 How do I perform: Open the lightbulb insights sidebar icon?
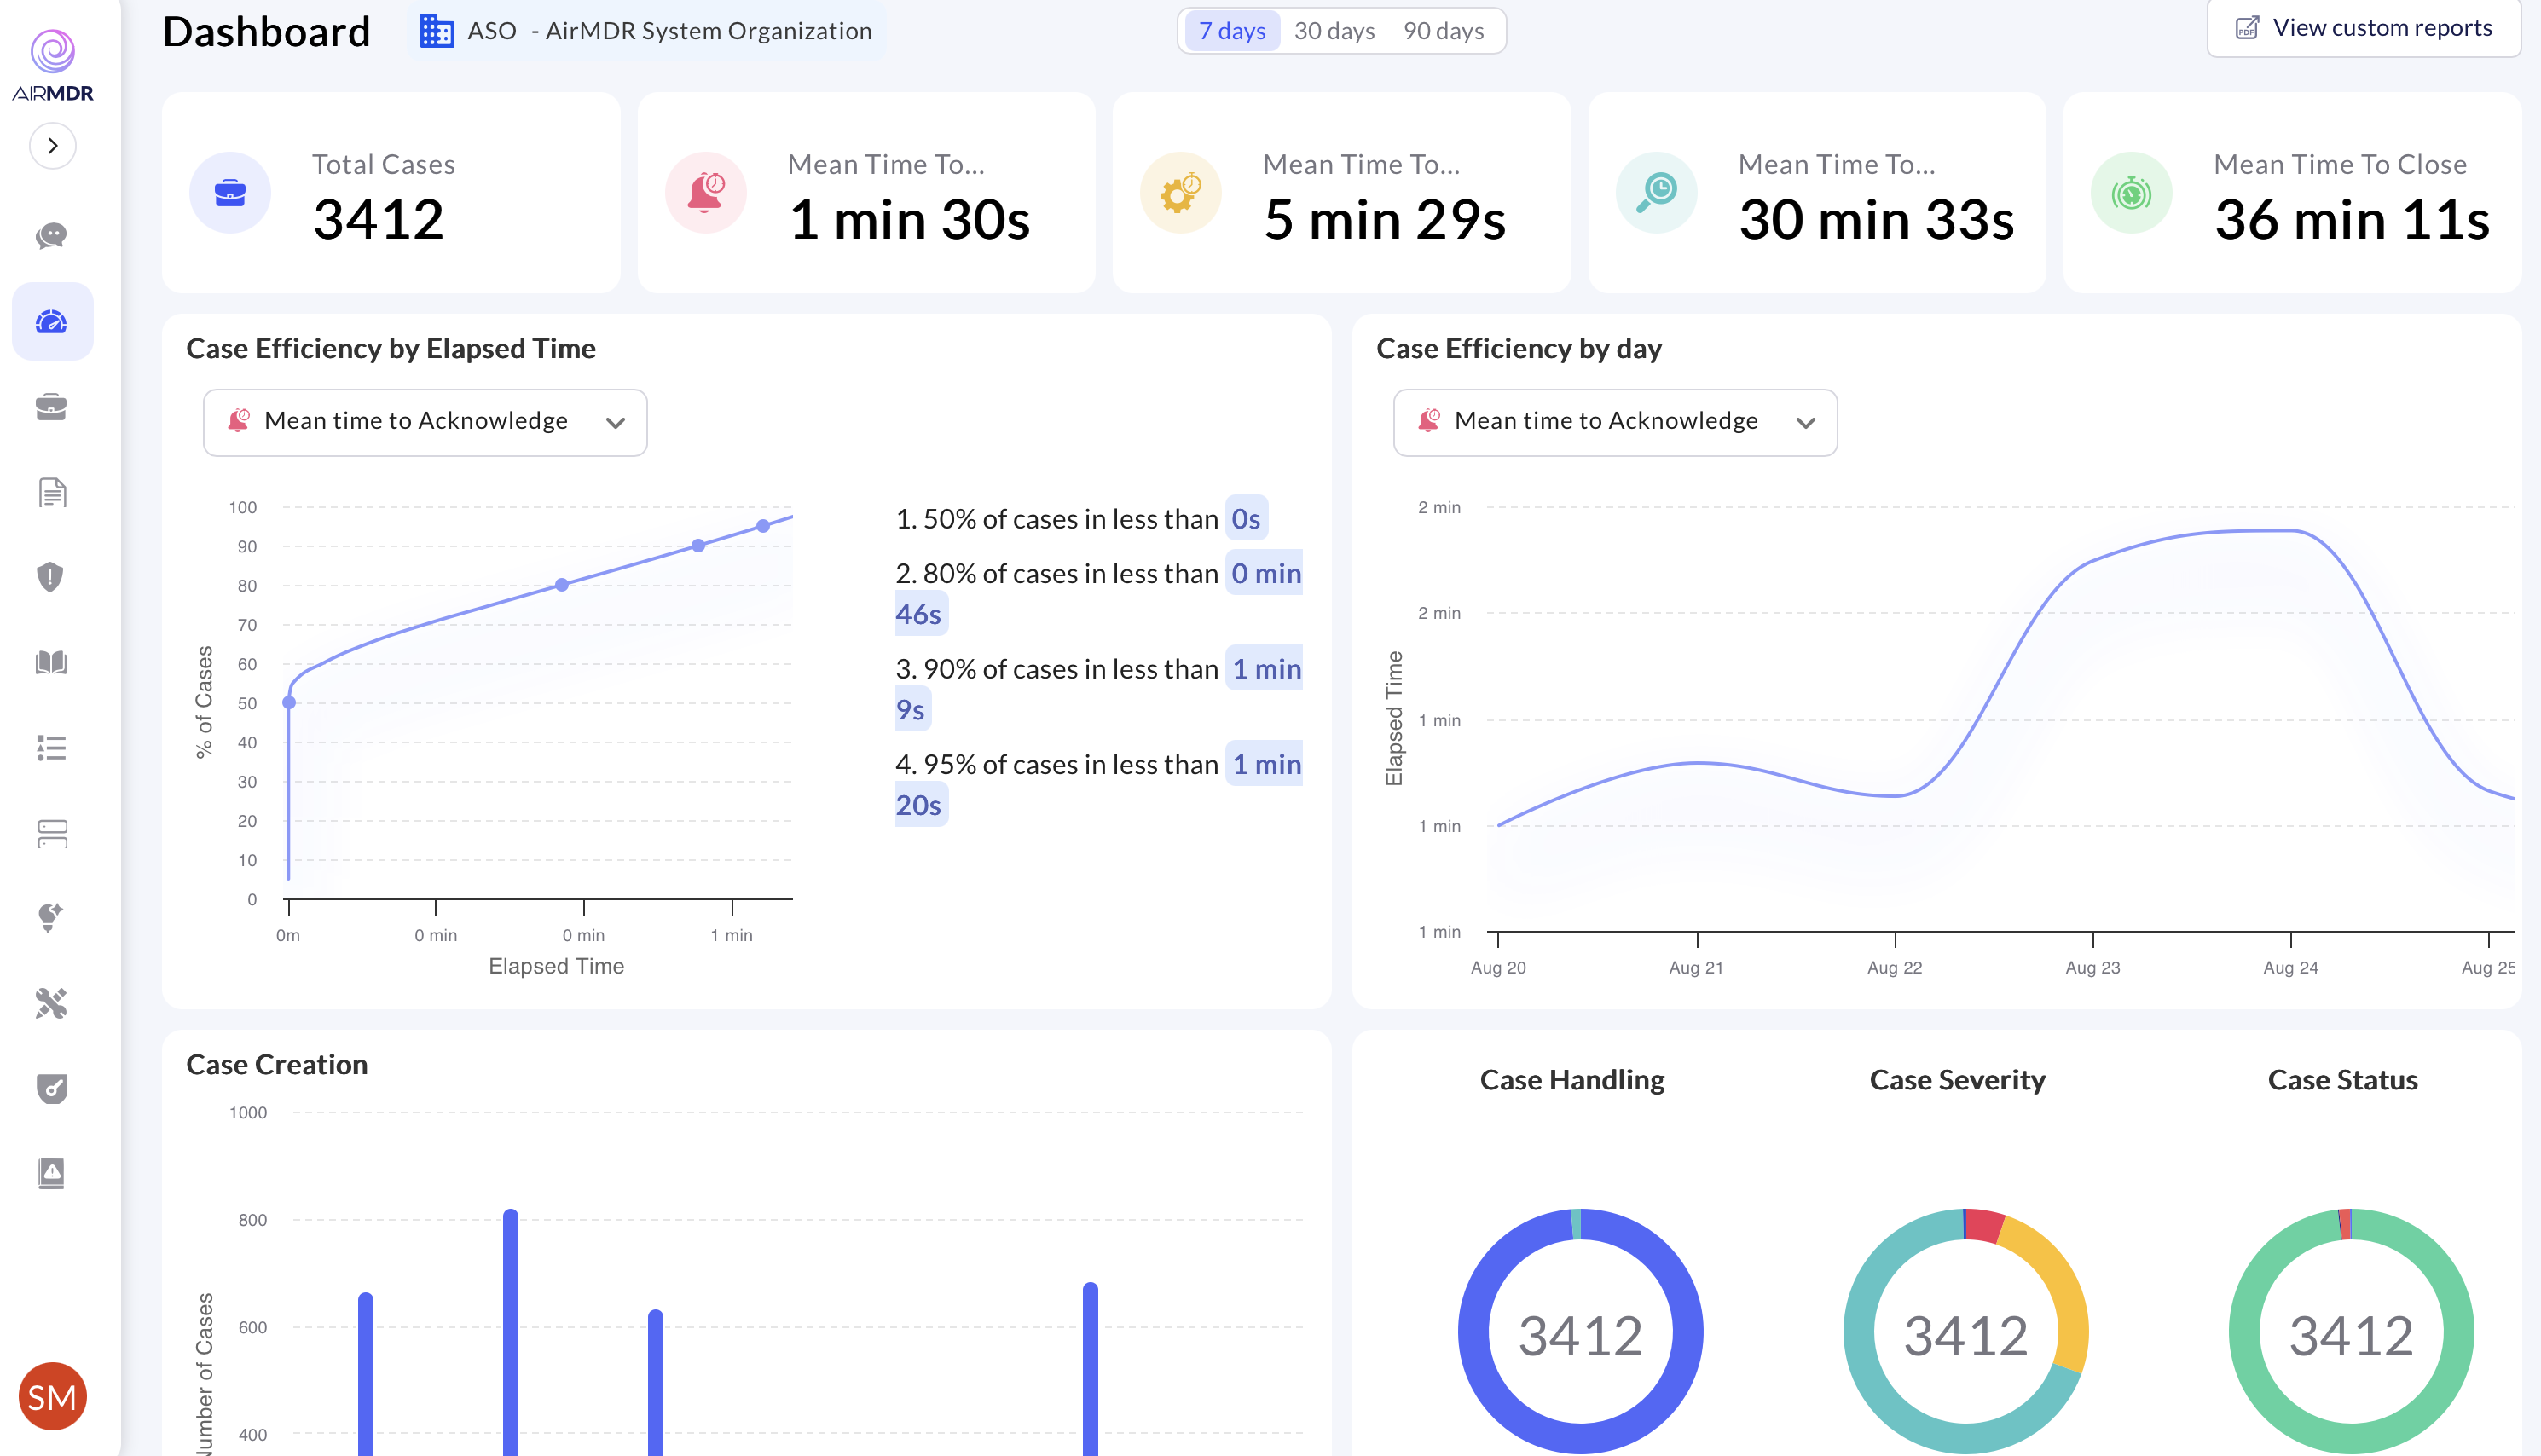tap(51, 917)
